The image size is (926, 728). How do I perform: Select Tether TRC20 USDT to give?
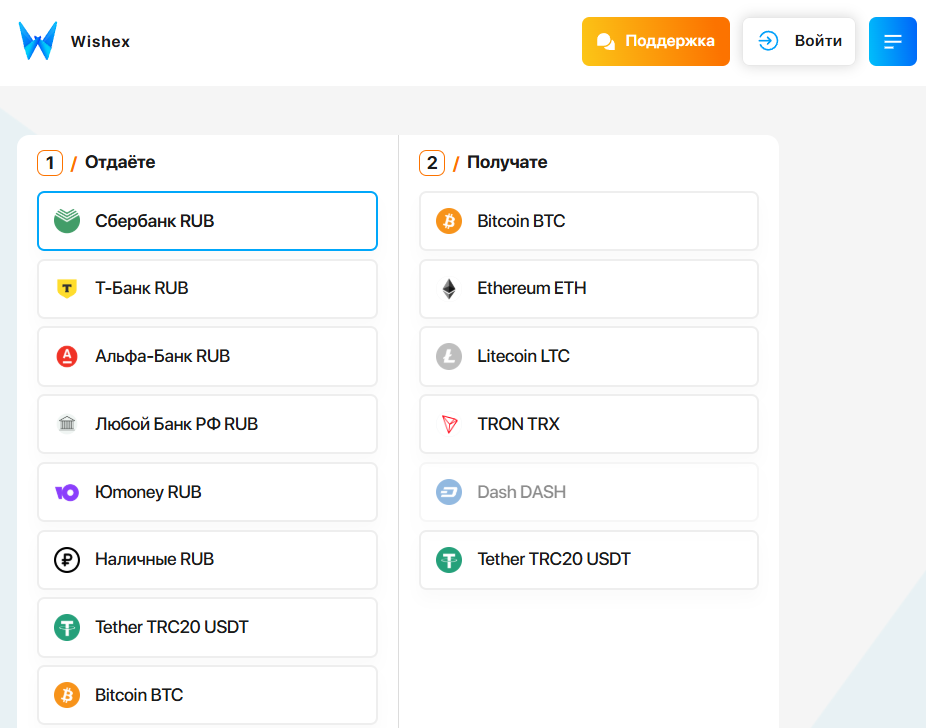(207, 627)
